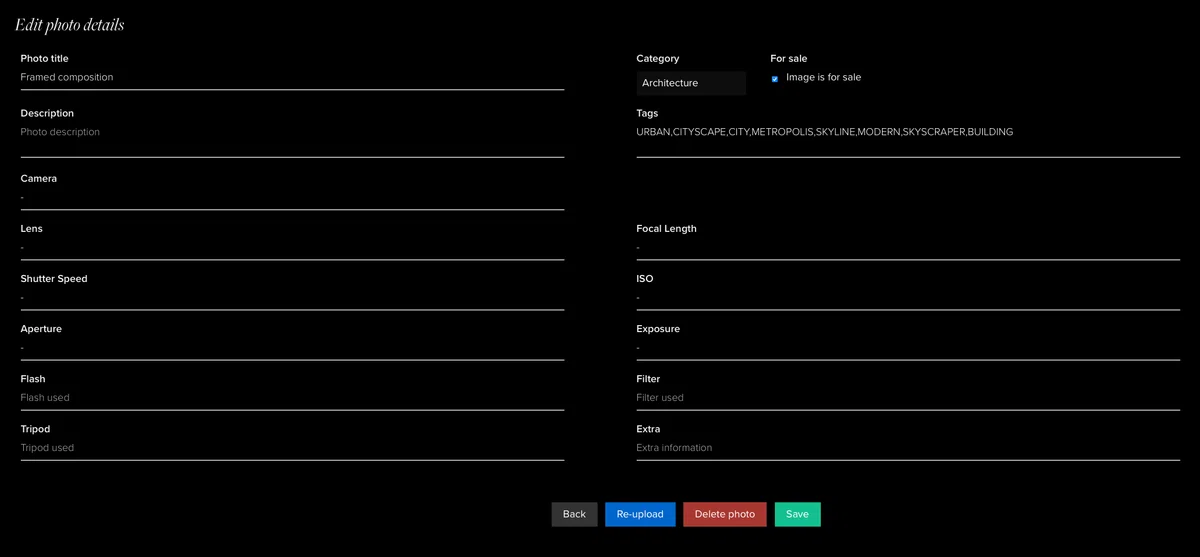The width and height of the screenshot is (1200, 557).
Task: Click the Exposure input field
Action: (908, 348)
